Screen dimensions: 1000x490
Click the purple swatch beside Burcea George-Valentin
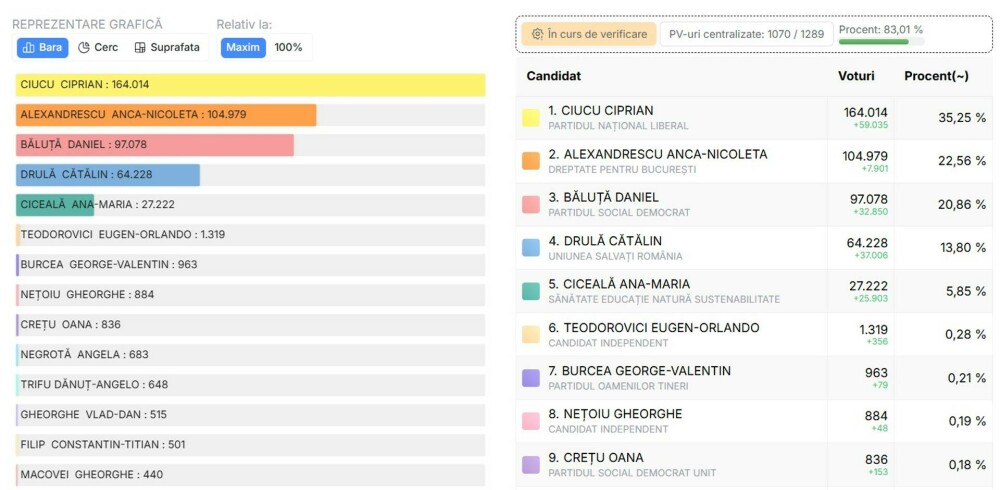(x=531, y=378)
